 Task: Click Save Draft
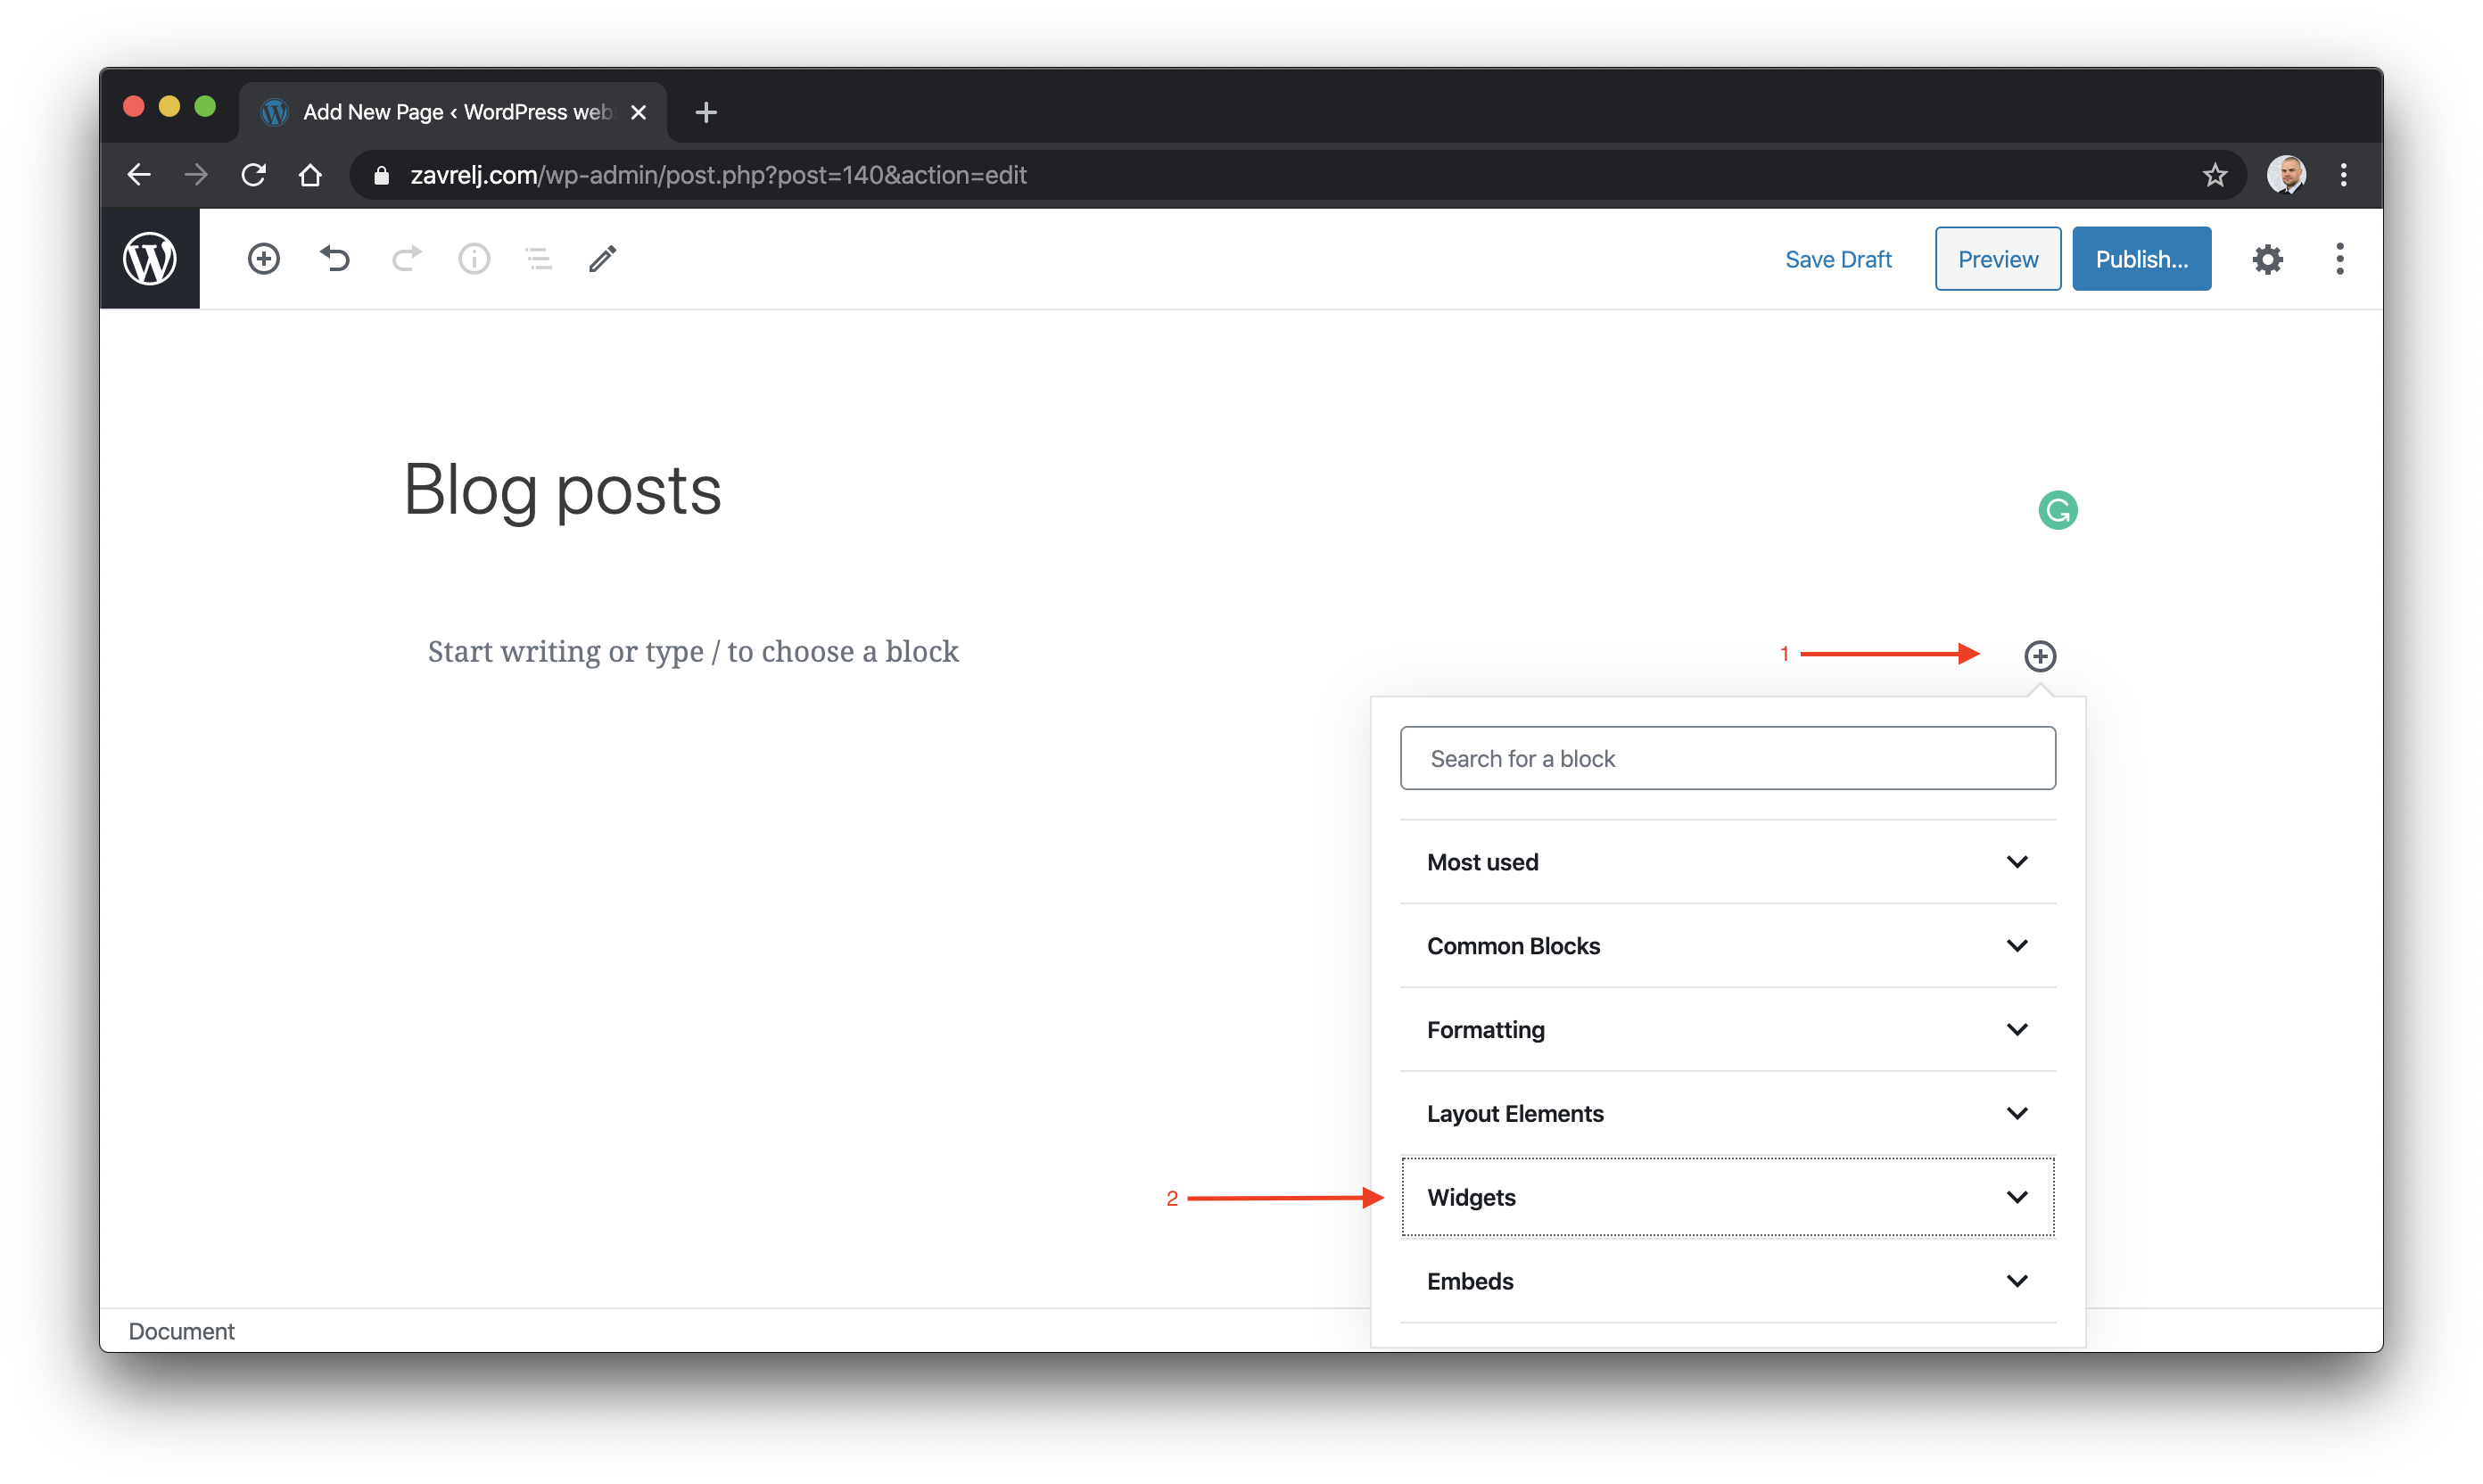[1838, 259]
